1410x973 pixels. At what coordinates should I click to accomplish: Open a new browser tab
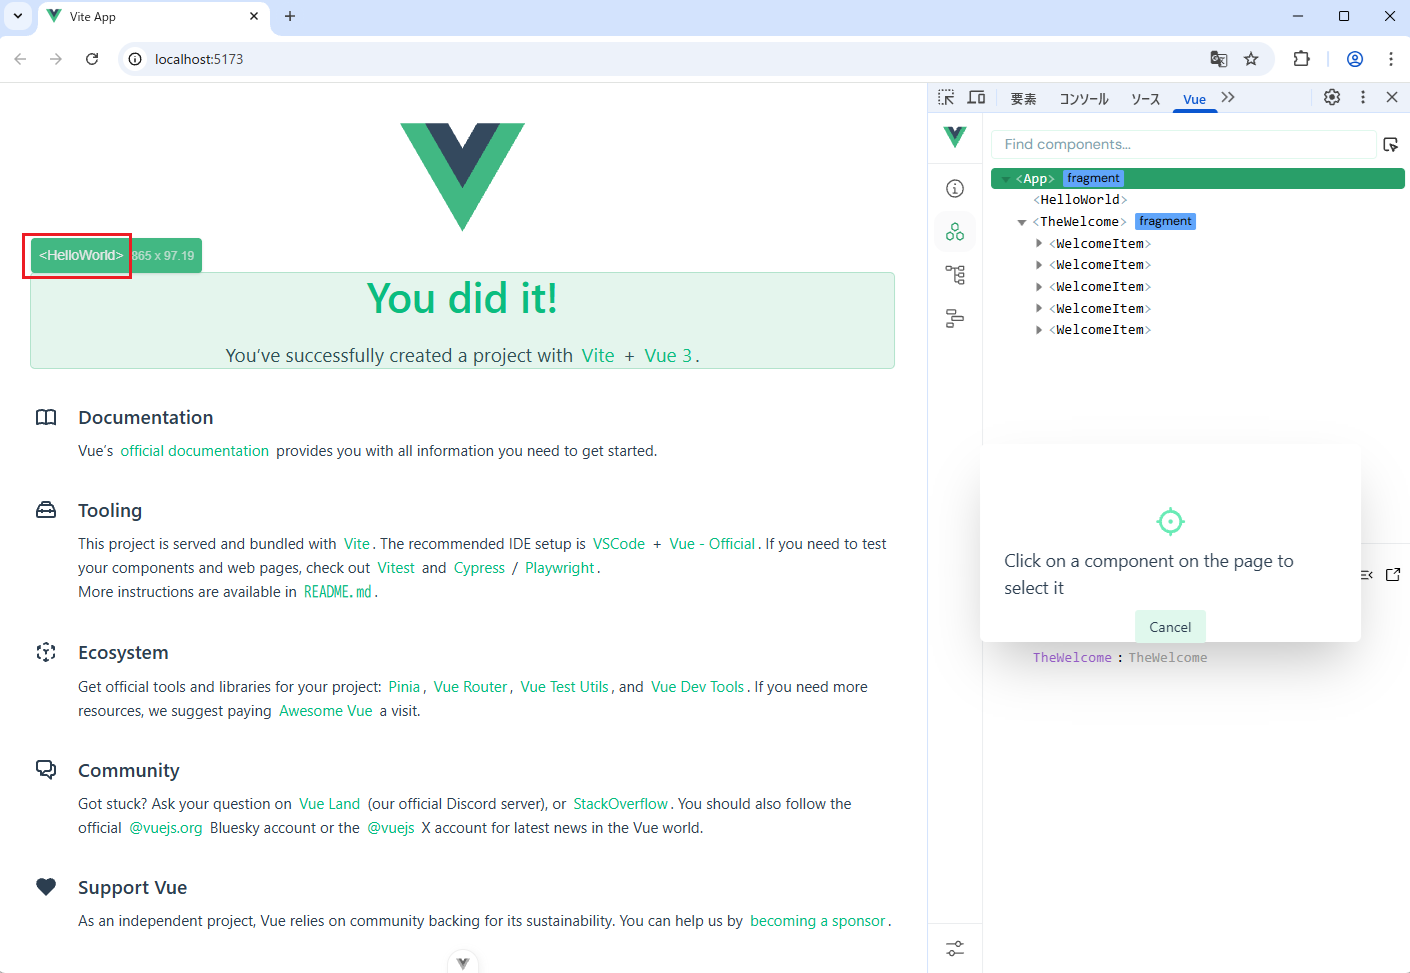tap(290, 16)
